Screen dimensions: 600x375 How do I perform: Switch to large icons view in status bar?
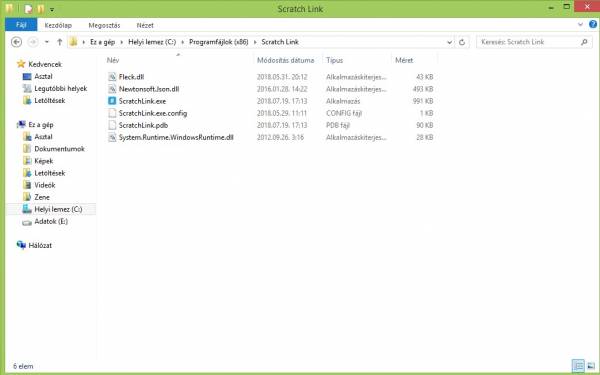tap(591, 366)
